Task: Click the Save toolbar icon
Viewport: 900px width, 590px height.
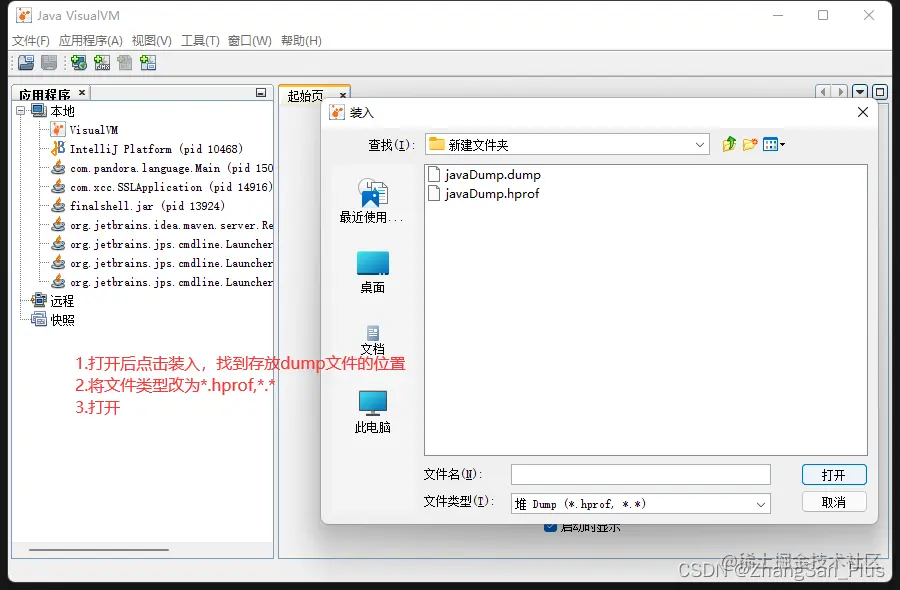Action: (x=49, y=63)
